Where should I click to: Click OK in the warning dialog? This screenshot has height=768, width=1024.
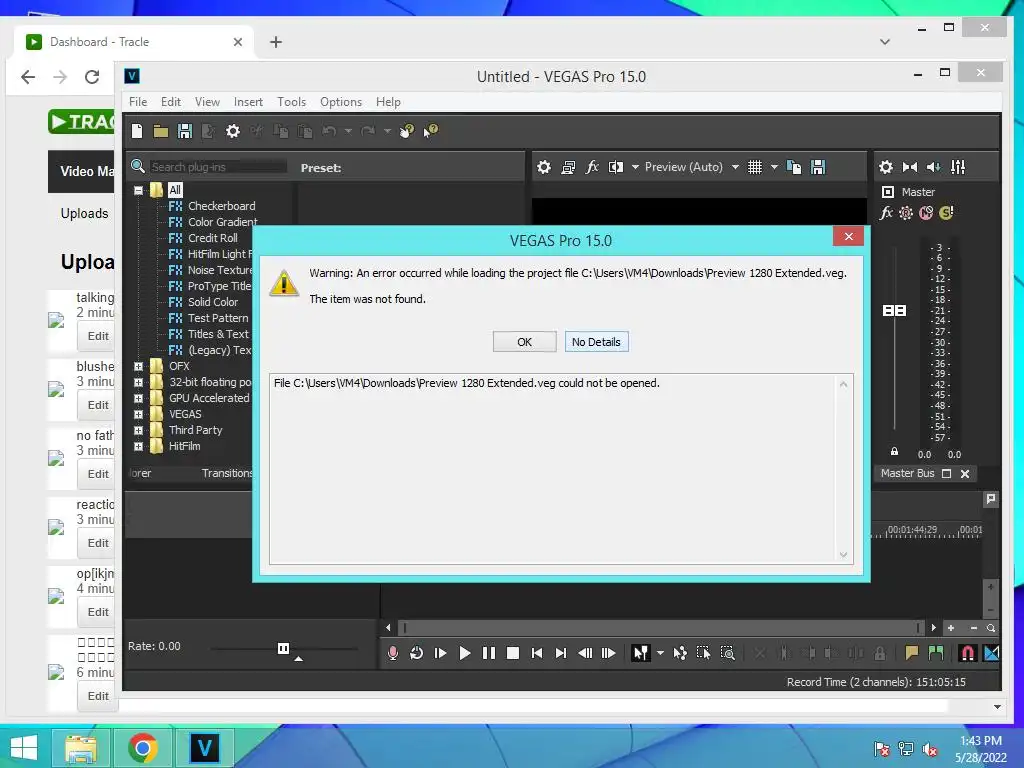coord(524,342)
